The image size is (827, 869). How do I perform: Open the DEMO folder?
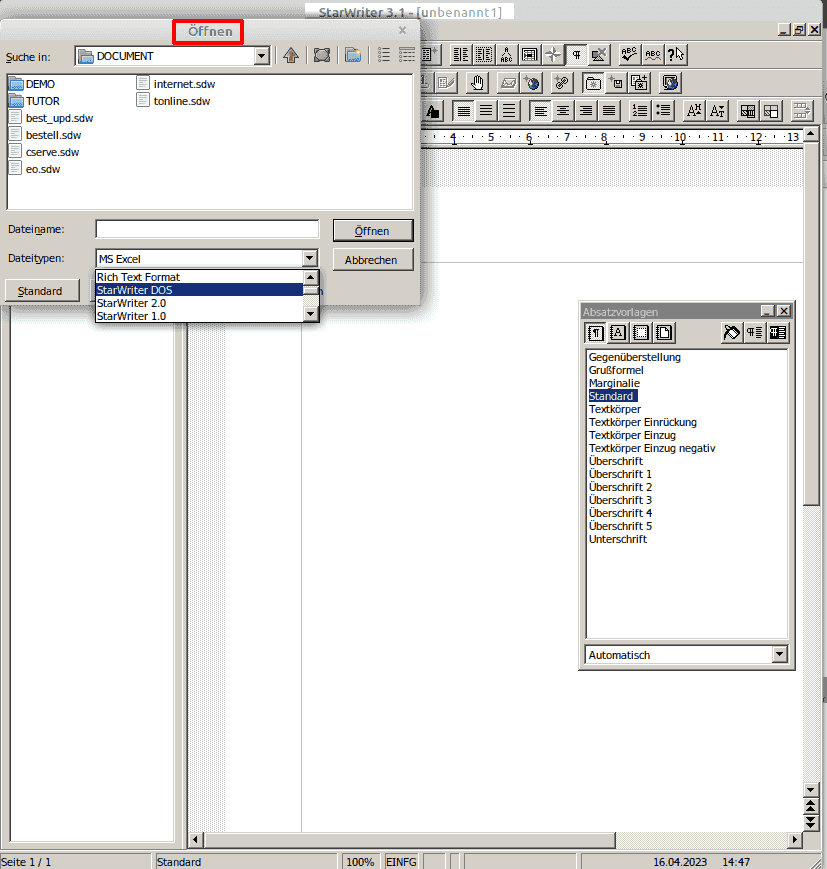pos(32,84)
